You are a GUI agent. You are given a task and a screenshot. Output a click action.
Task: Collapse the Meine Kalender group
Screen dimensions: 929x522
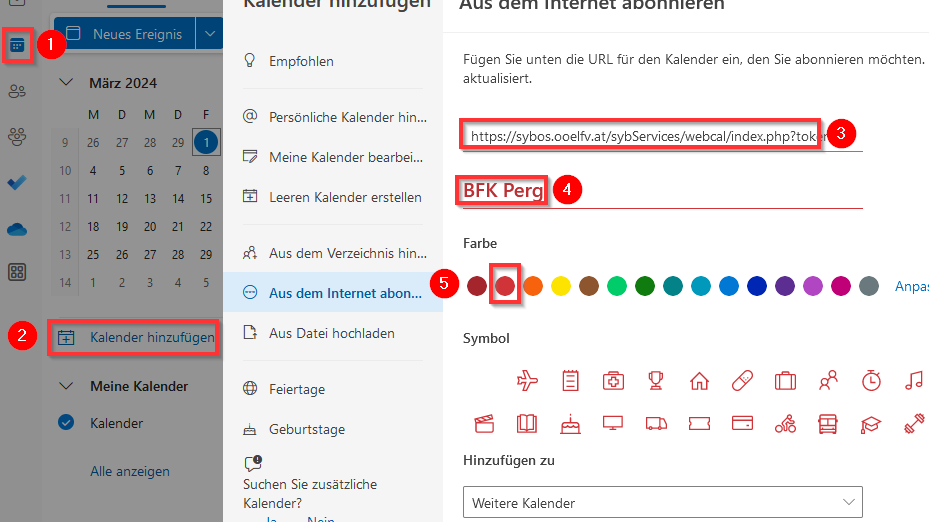pos(67,386)
